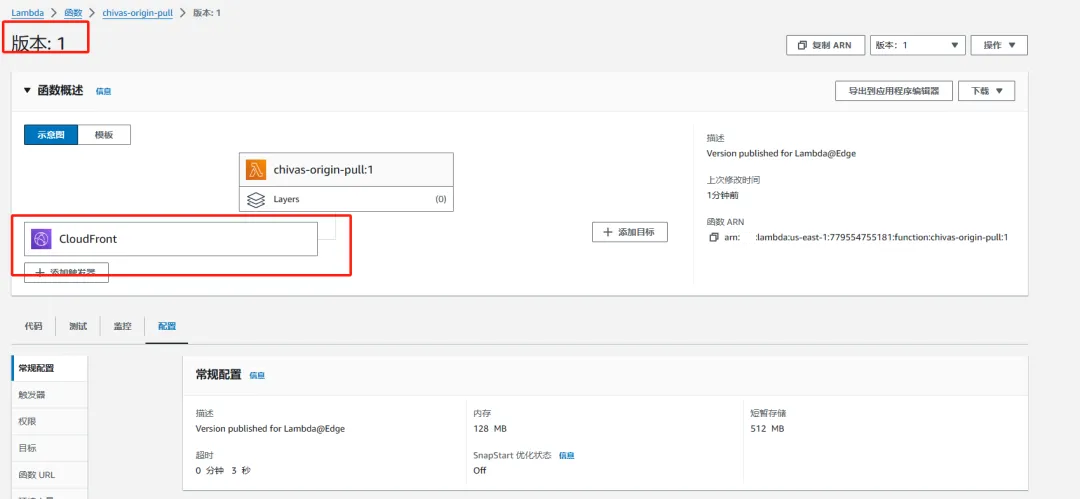
Task: Click the 添加触发器 button
Action: tap(66, 273)
